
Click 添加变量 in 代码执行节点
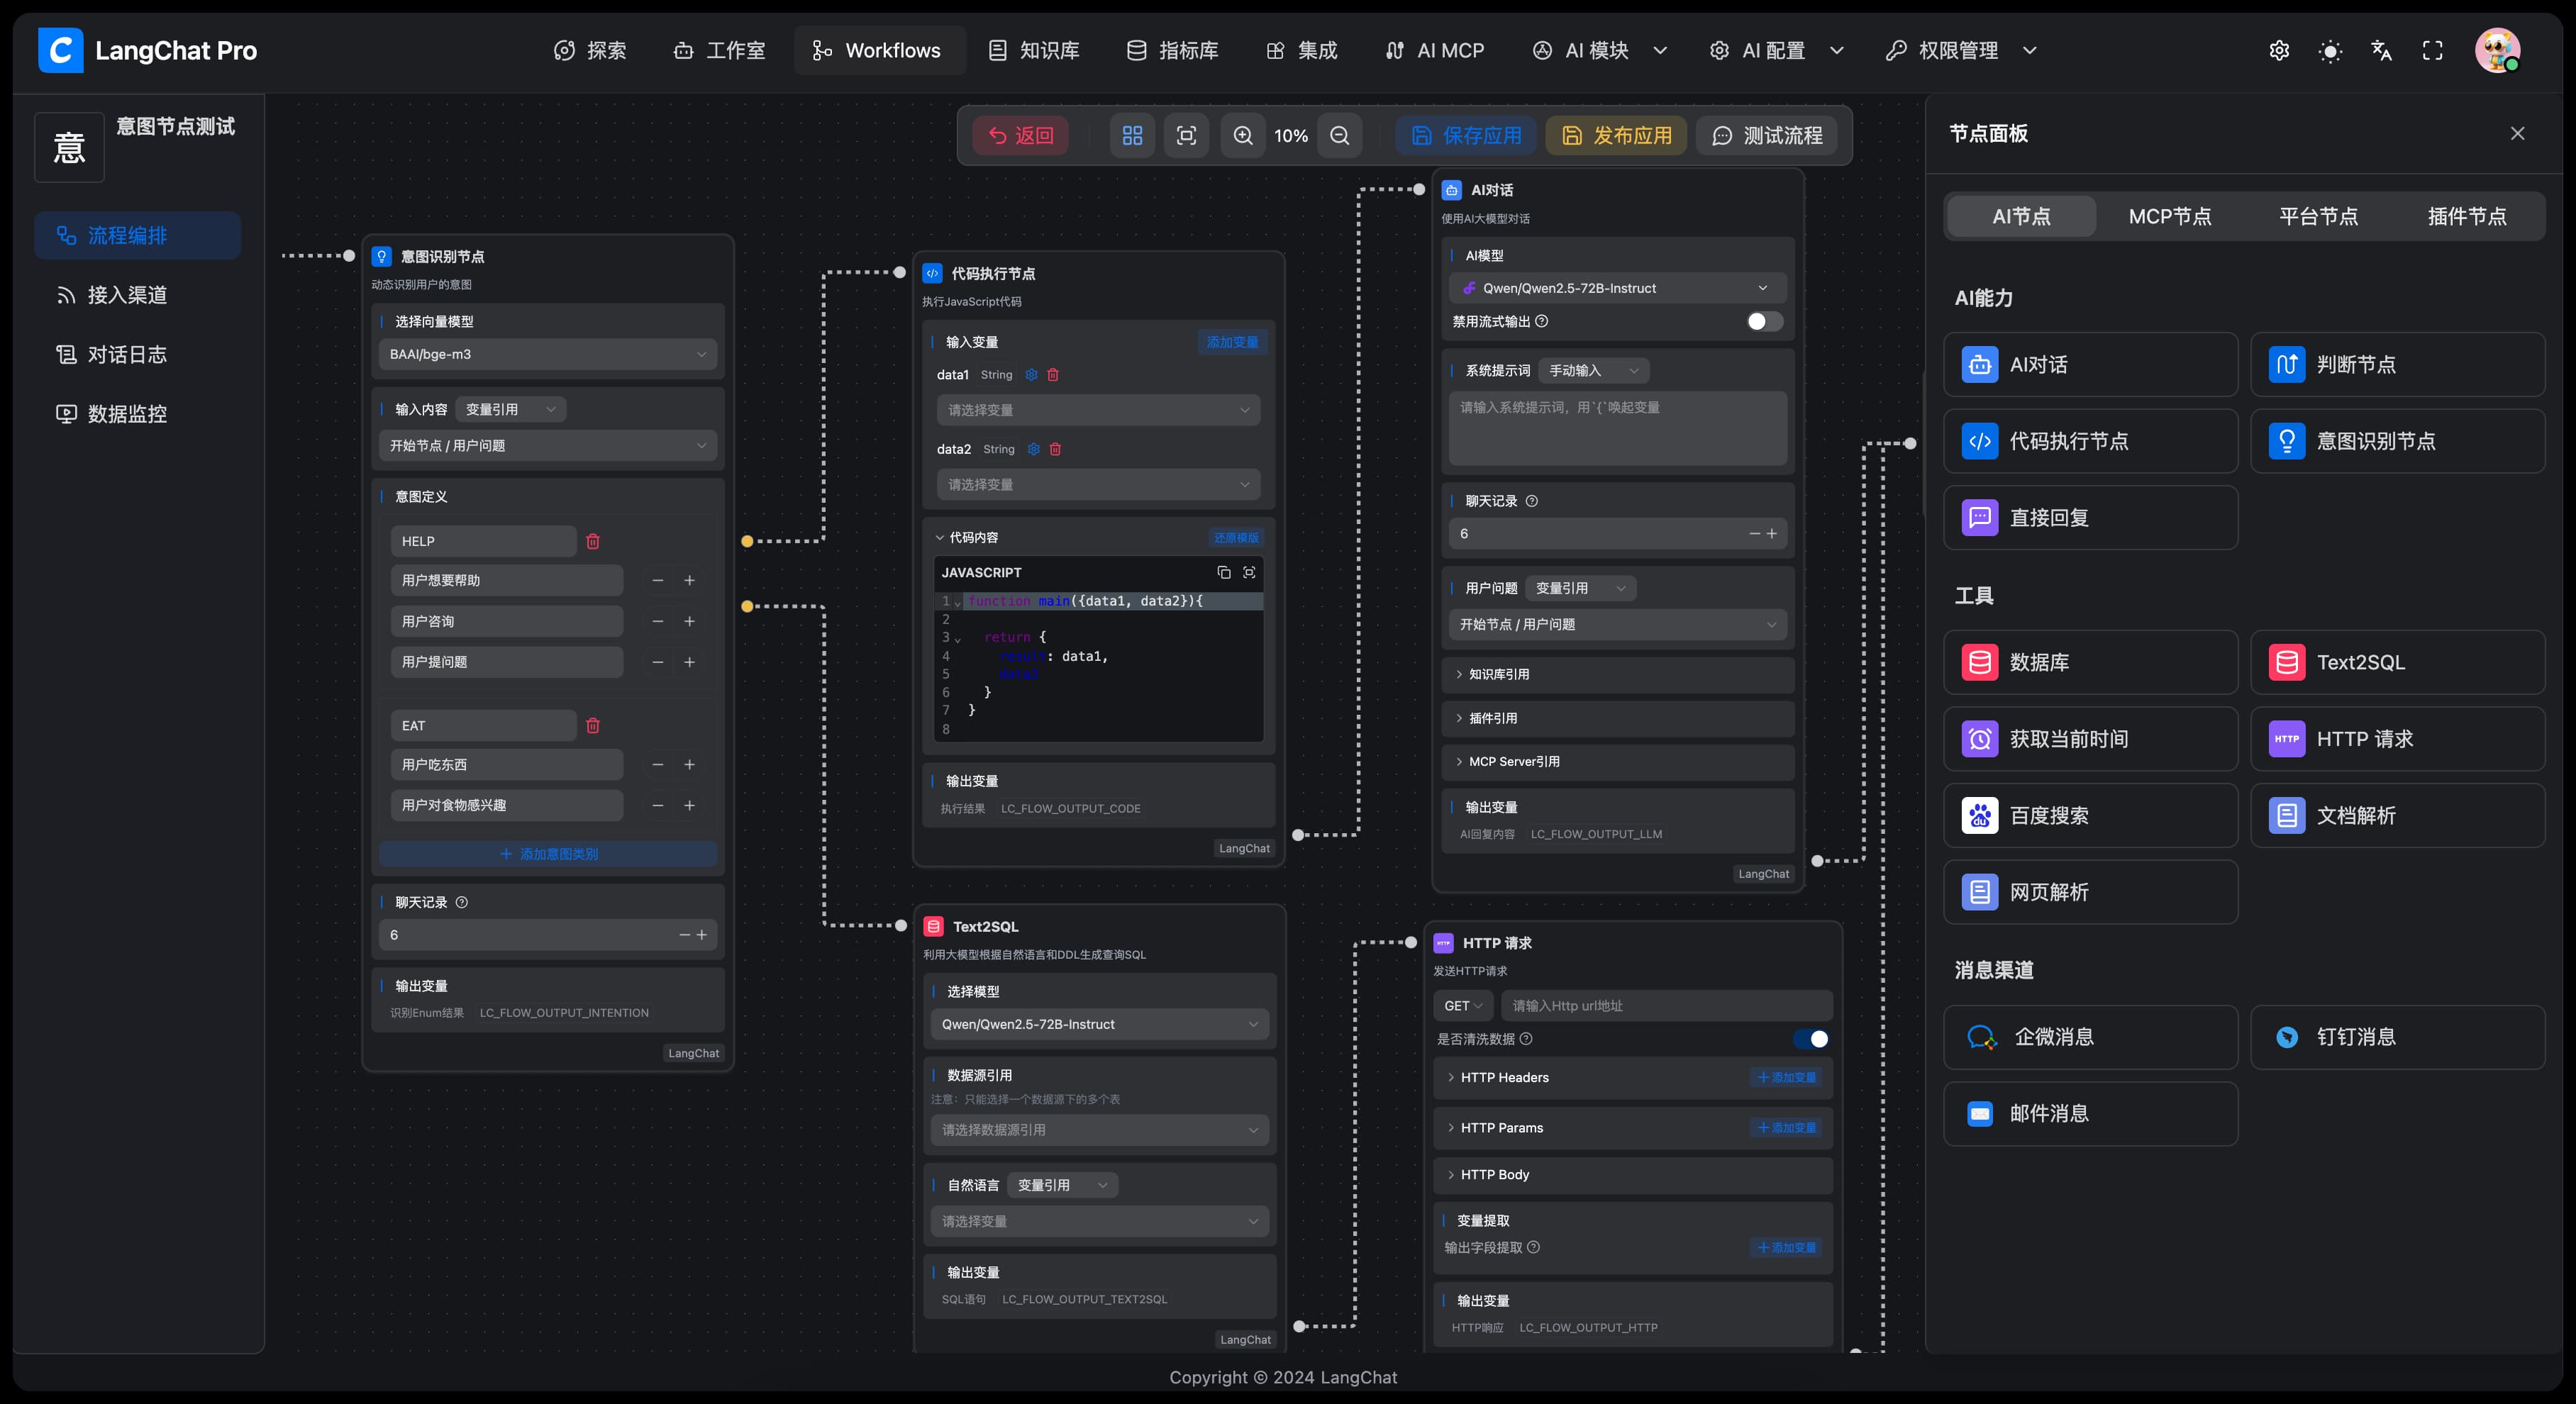tap(1232, 342)
